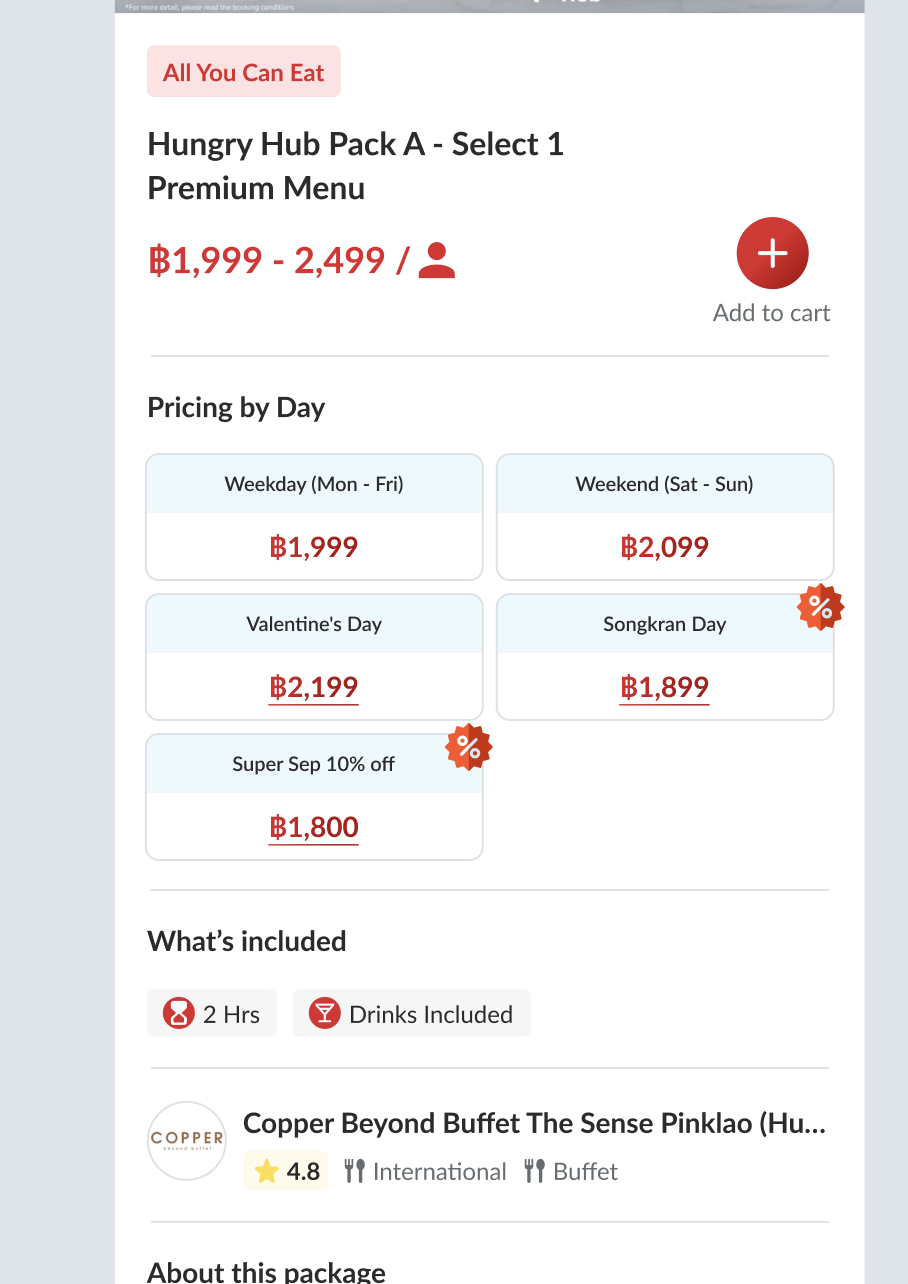Open the Copper restaurant logo thumbnail
Viewport: 908px width, 1284px height.
coord(187,1141)
